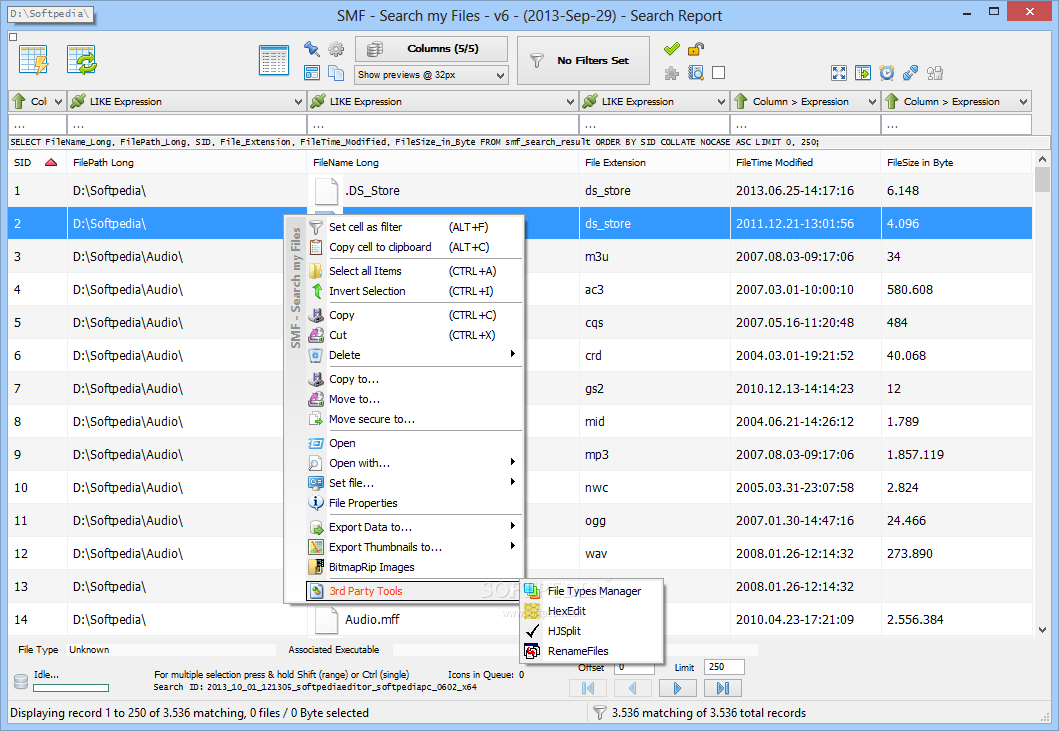Click the blue pushpin icon

click(311, 49)
